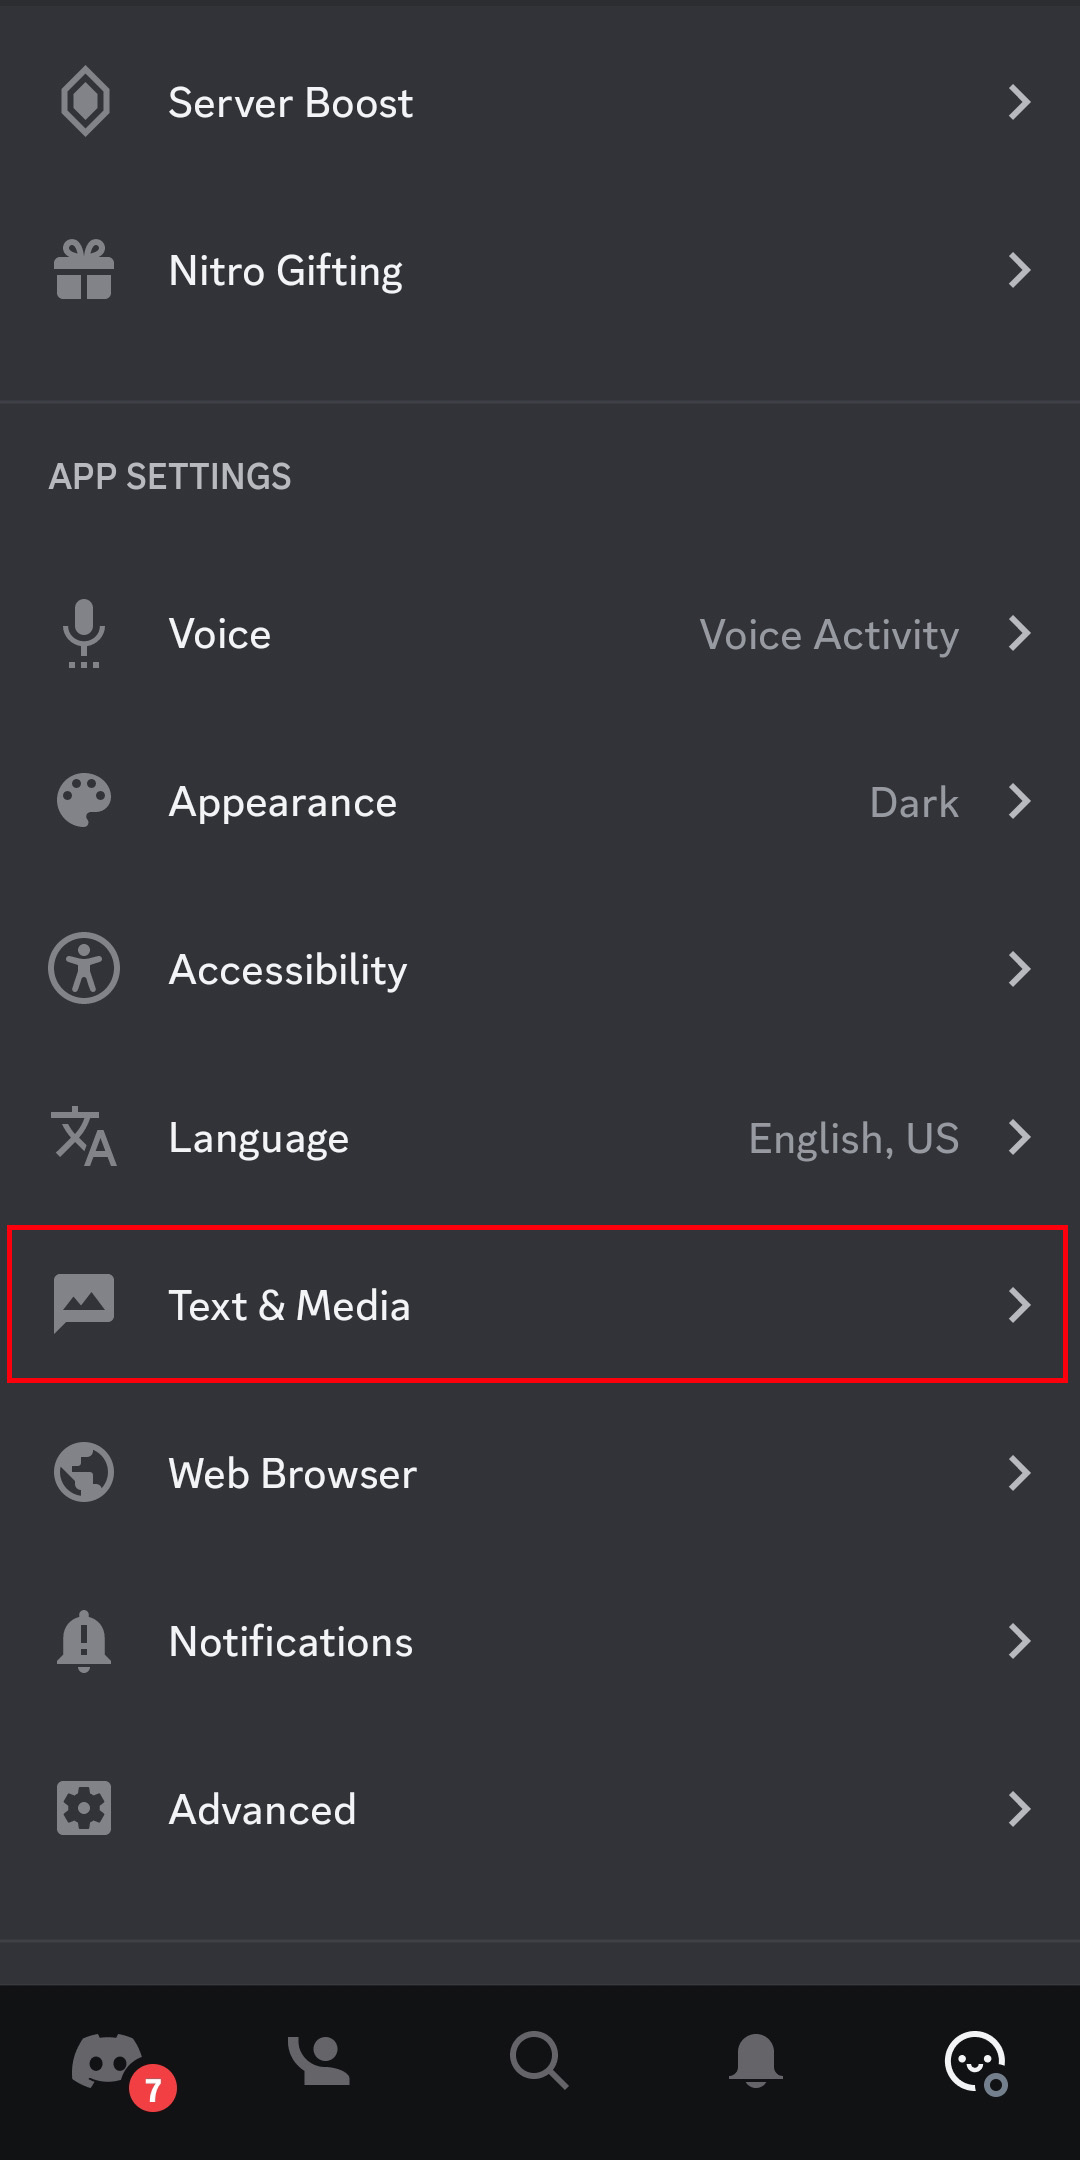
Task: Tap the Accessibility person icon
Action: point(84,969)
